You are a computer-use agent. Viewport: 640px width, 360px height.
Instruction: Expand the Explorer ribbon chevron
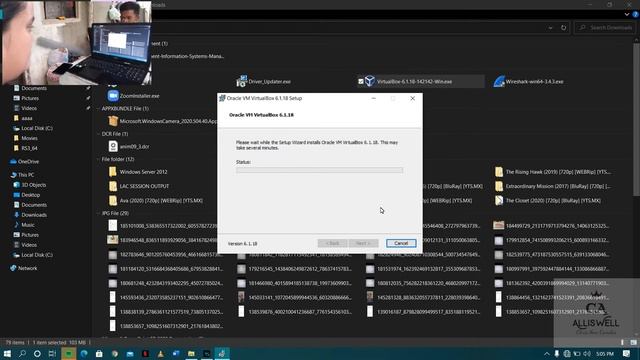click(x=627, y=14)
